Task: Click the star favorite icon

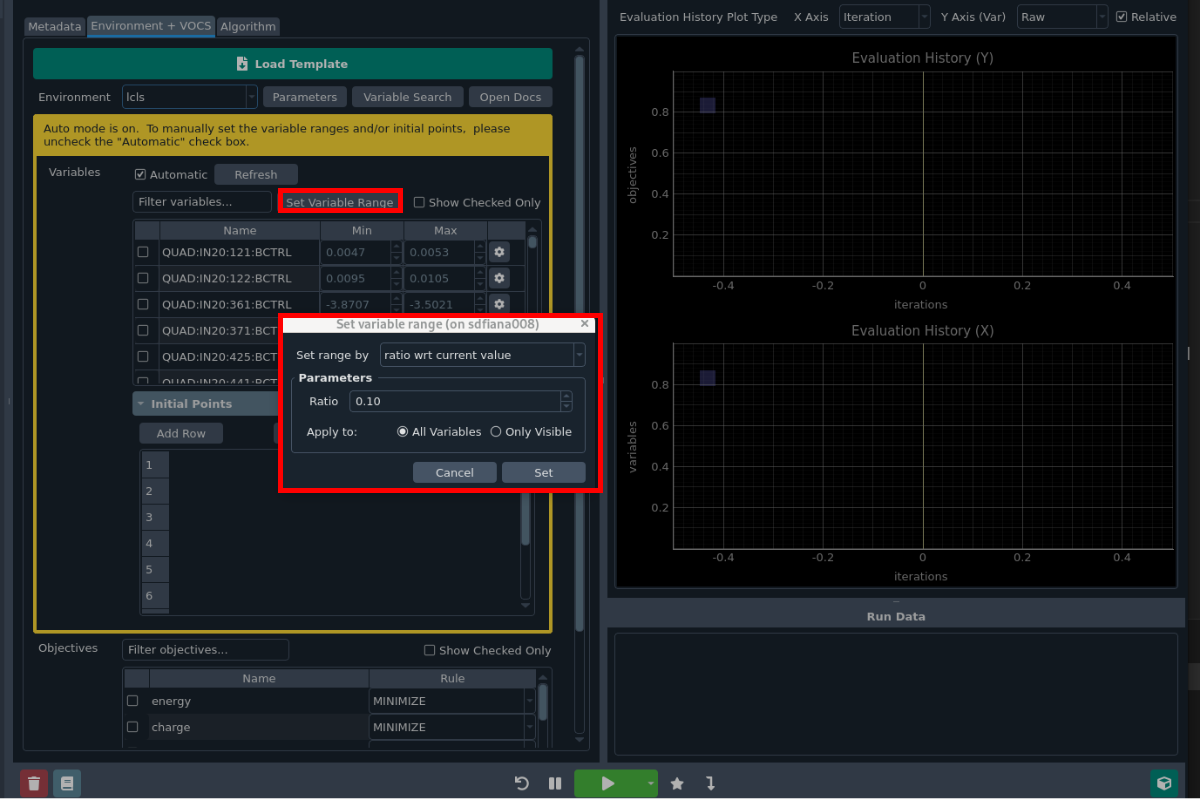Action: pyautogui.click(x=677, y=784)
